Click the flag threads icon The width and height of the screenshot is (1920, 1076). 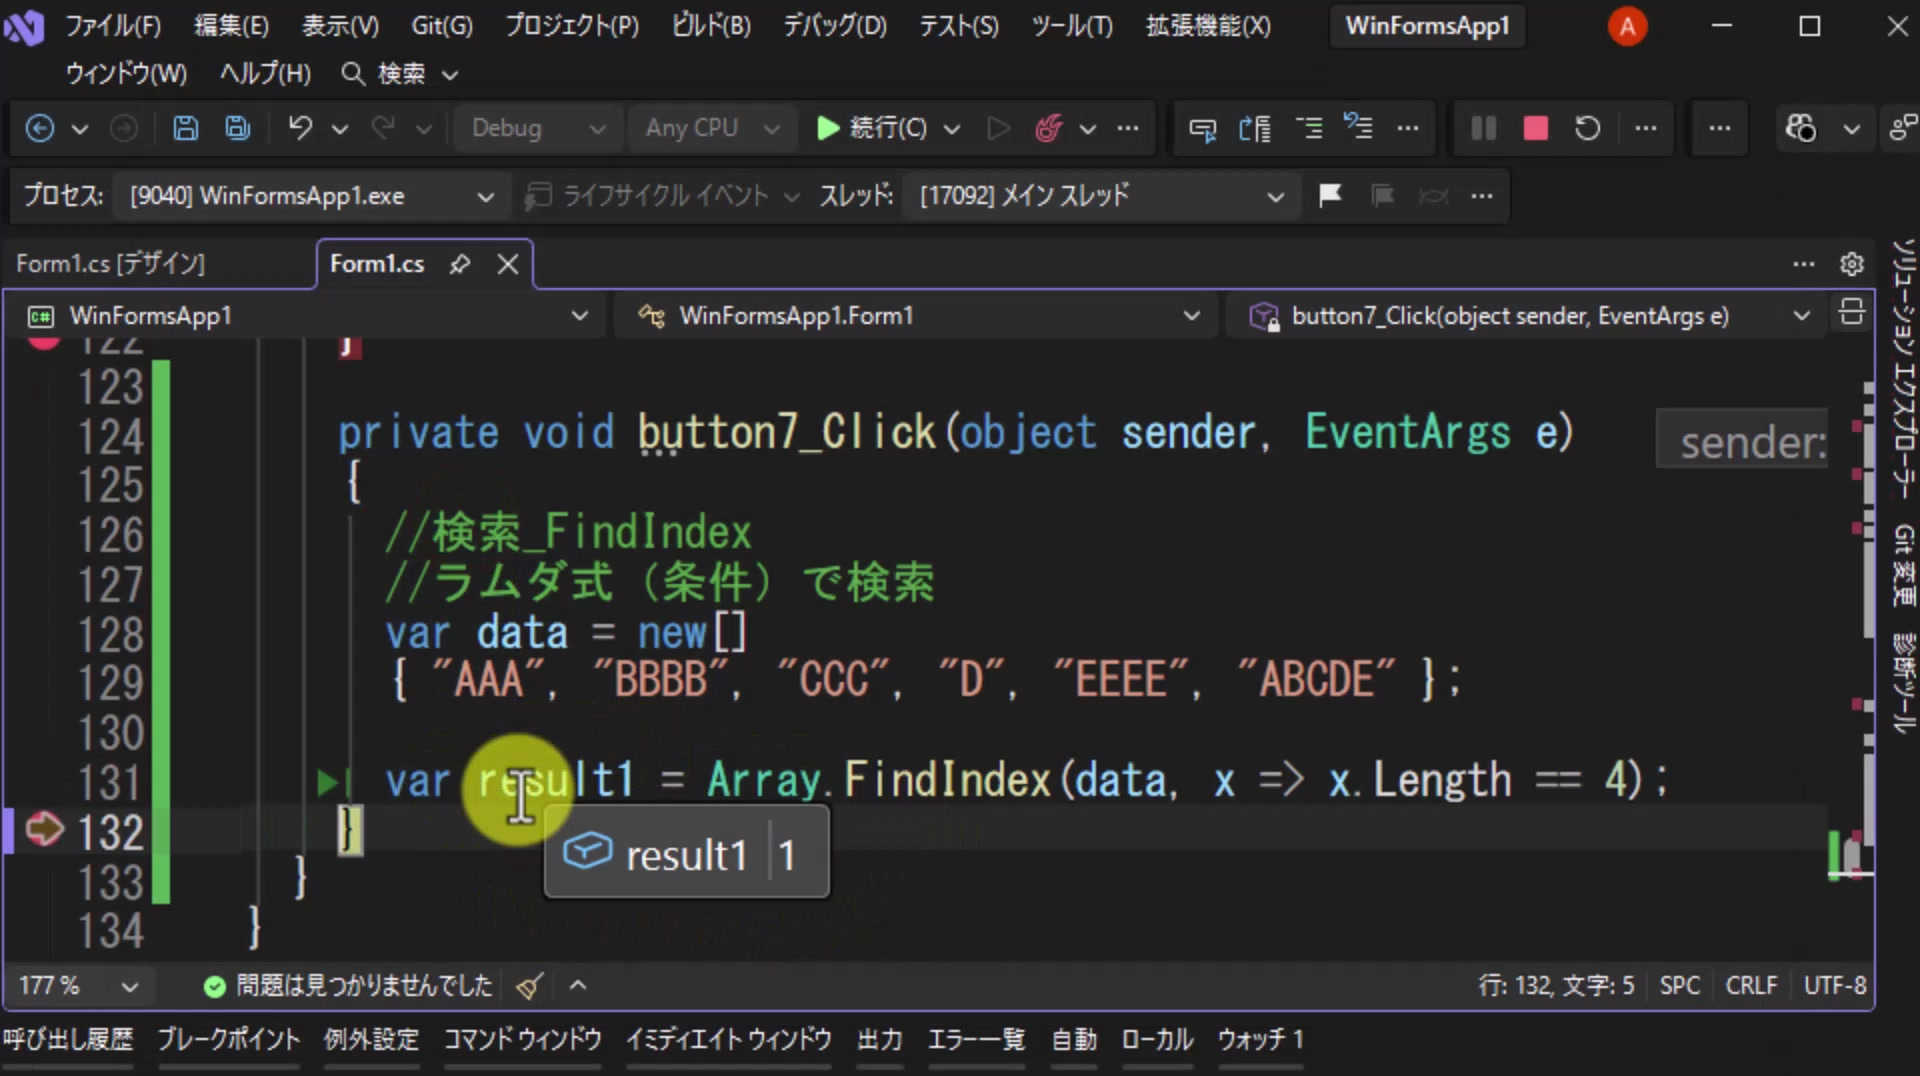[1330, 195]
